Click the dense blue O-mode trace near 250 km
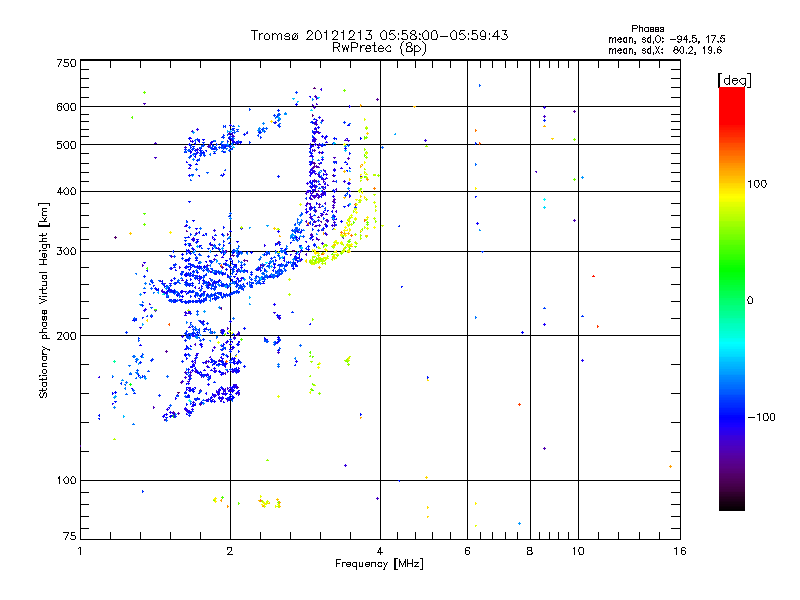800x600 pixels. (204, 291)
